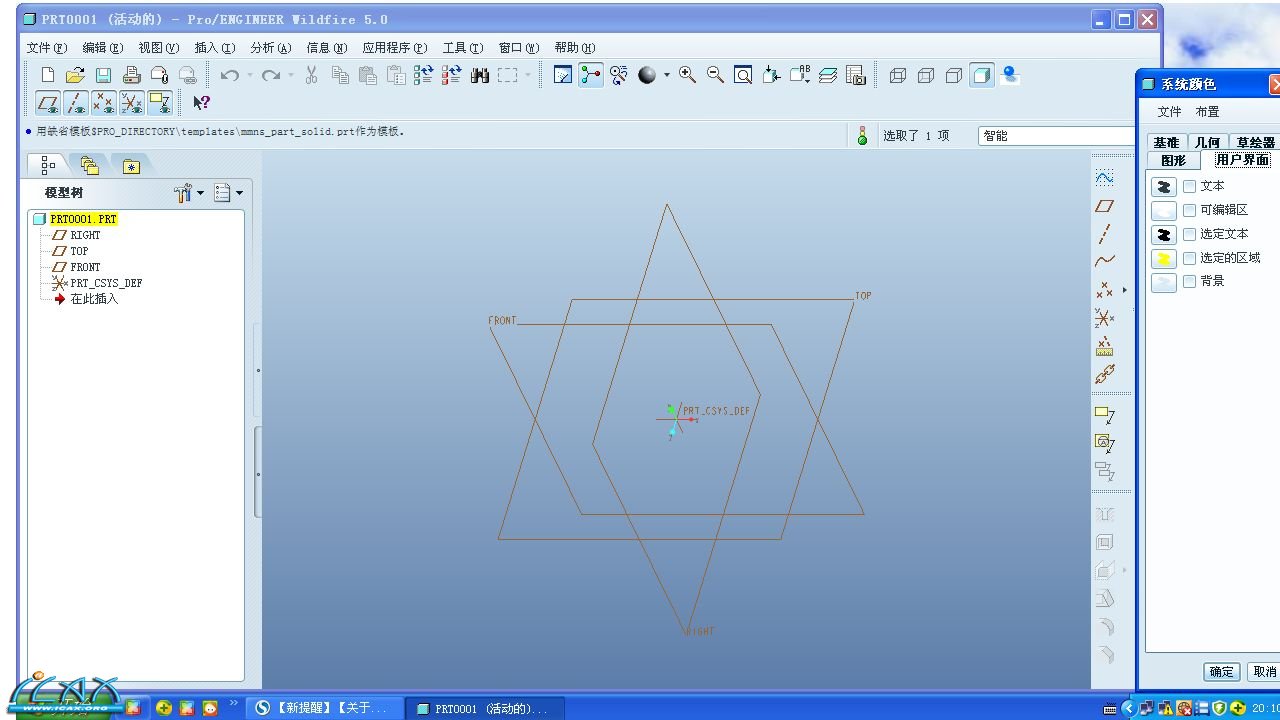1280x720 pixels.
Task: Select the Sketch tool in right toolbar
Action: point(1104,178)
